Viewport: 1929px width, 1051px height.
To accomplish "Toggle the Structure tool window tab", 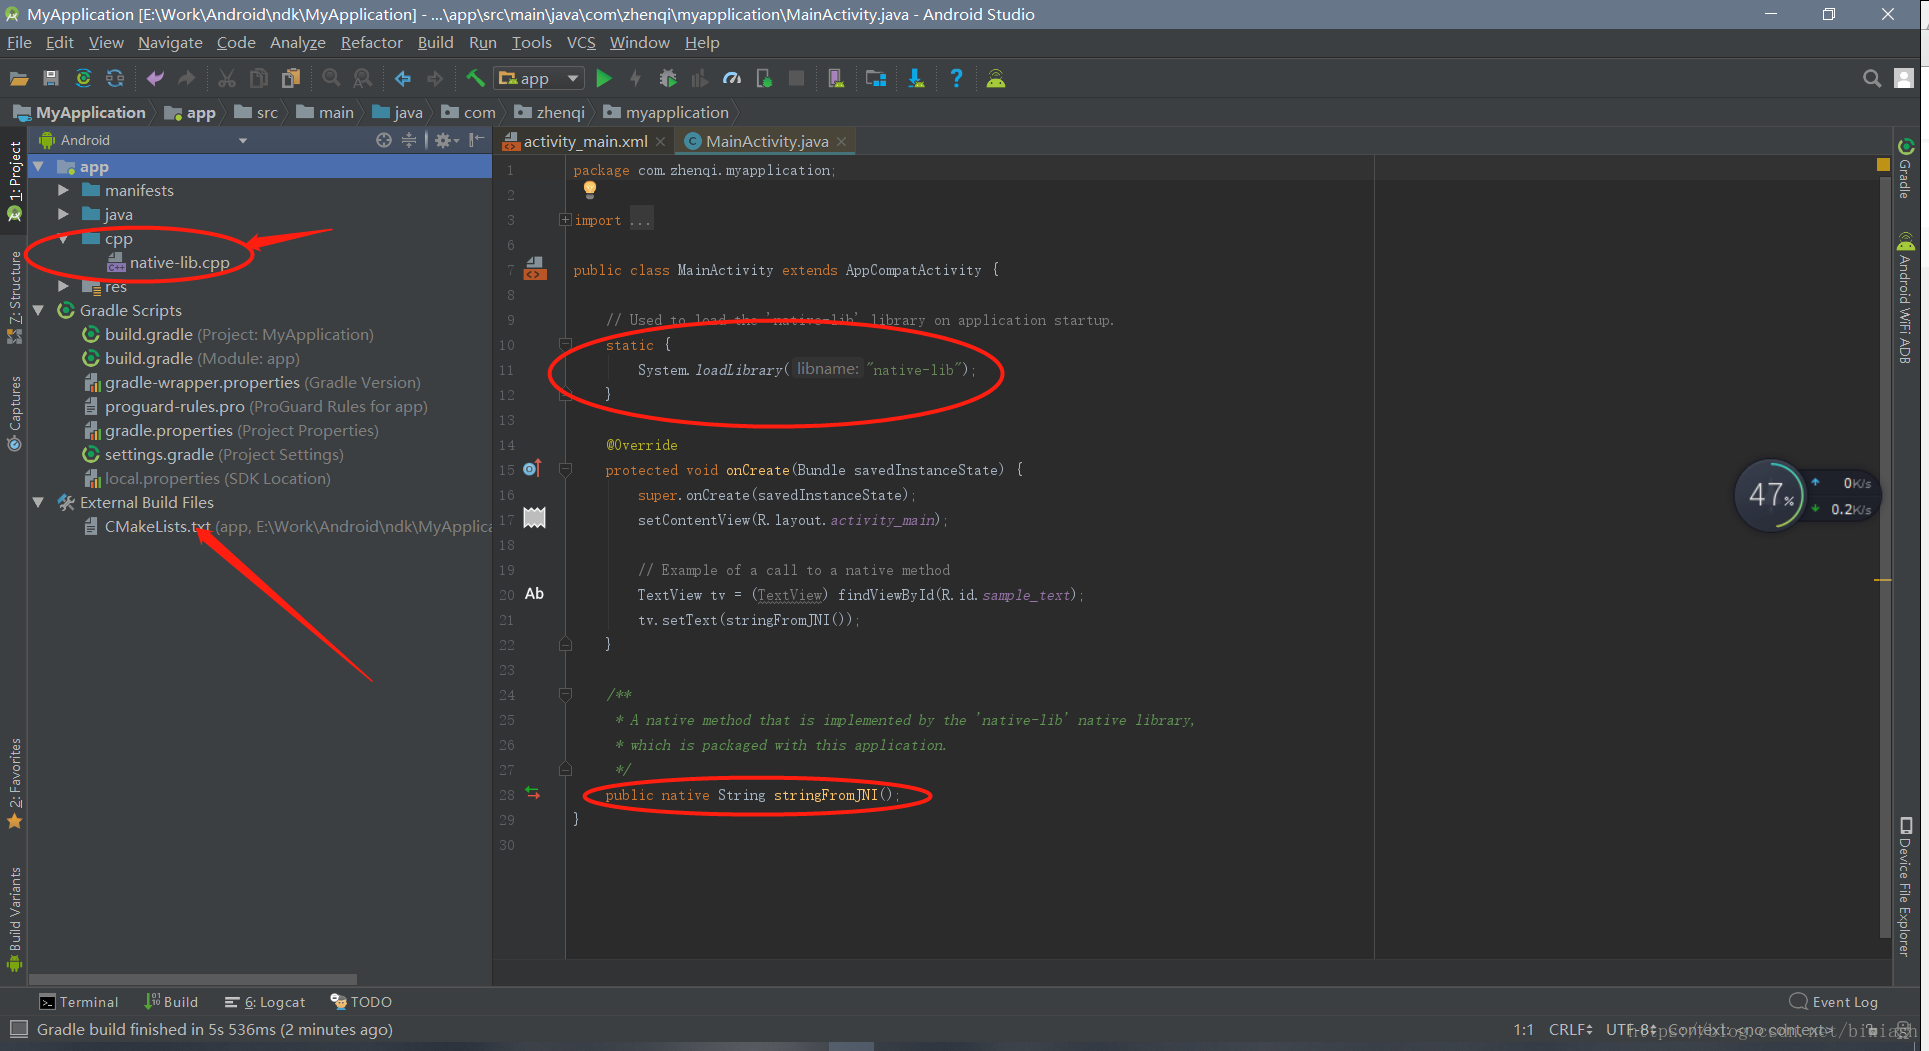I will 14,296.
